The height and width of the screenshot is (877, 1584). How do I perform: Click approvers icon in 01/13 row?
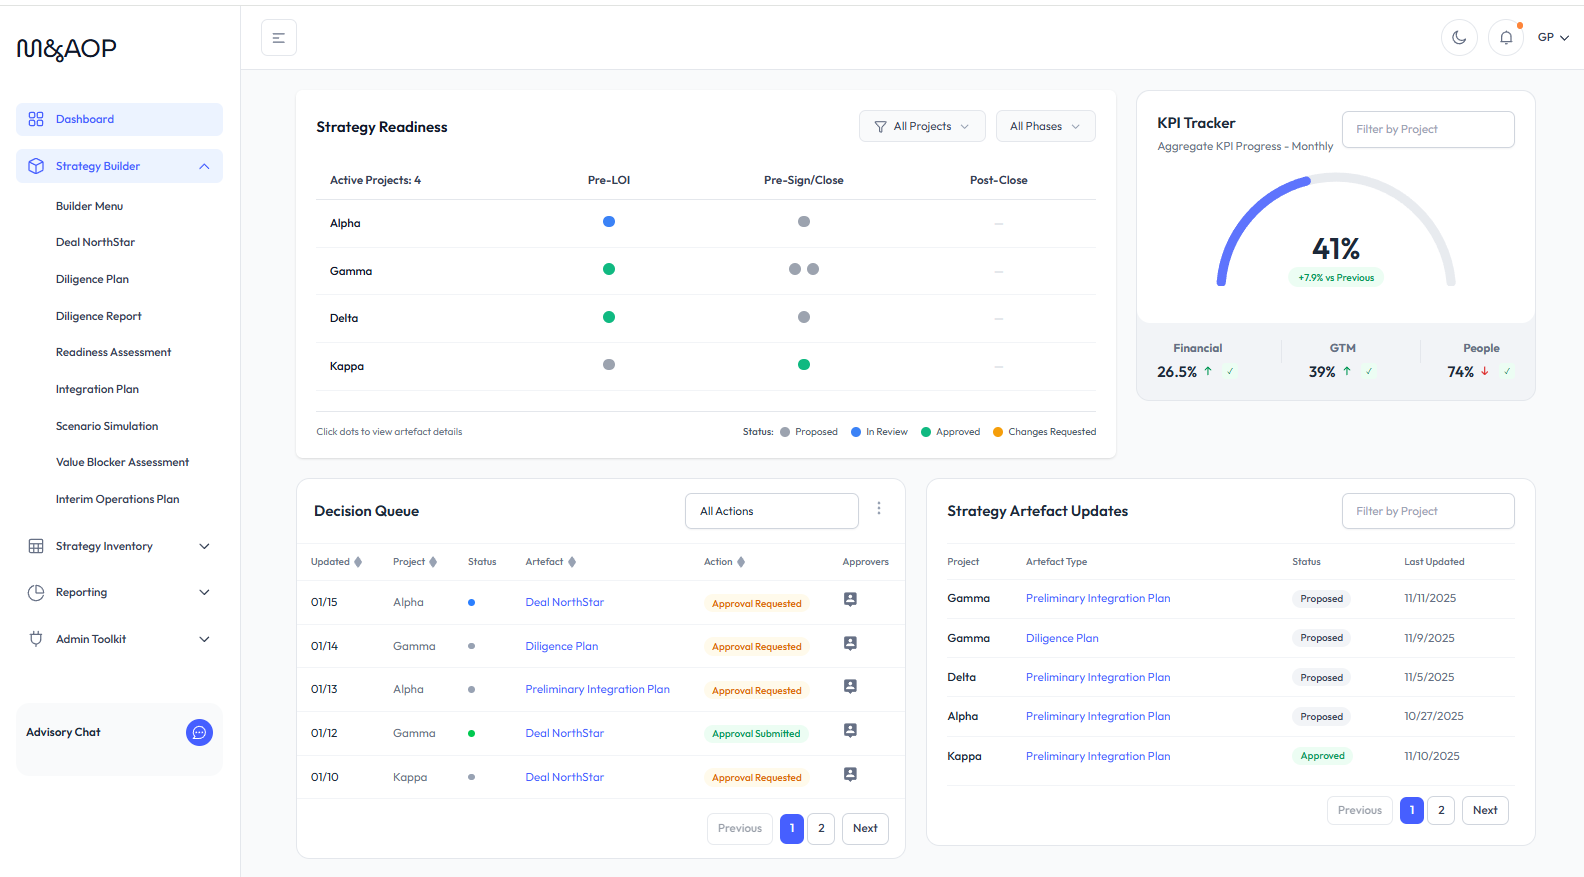[x=851, y=686]
